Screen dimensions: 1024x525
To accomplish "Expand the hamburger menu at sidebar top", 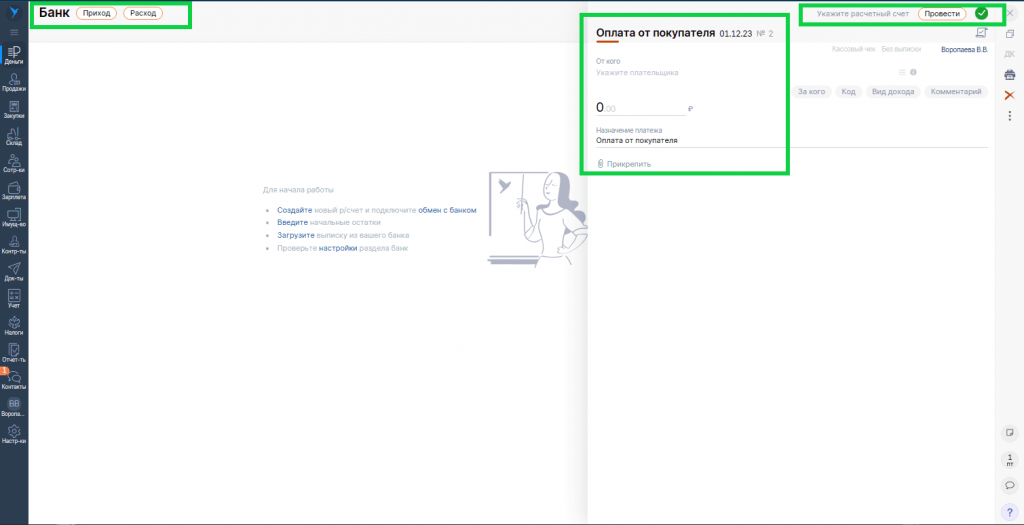I will (14, 33).
